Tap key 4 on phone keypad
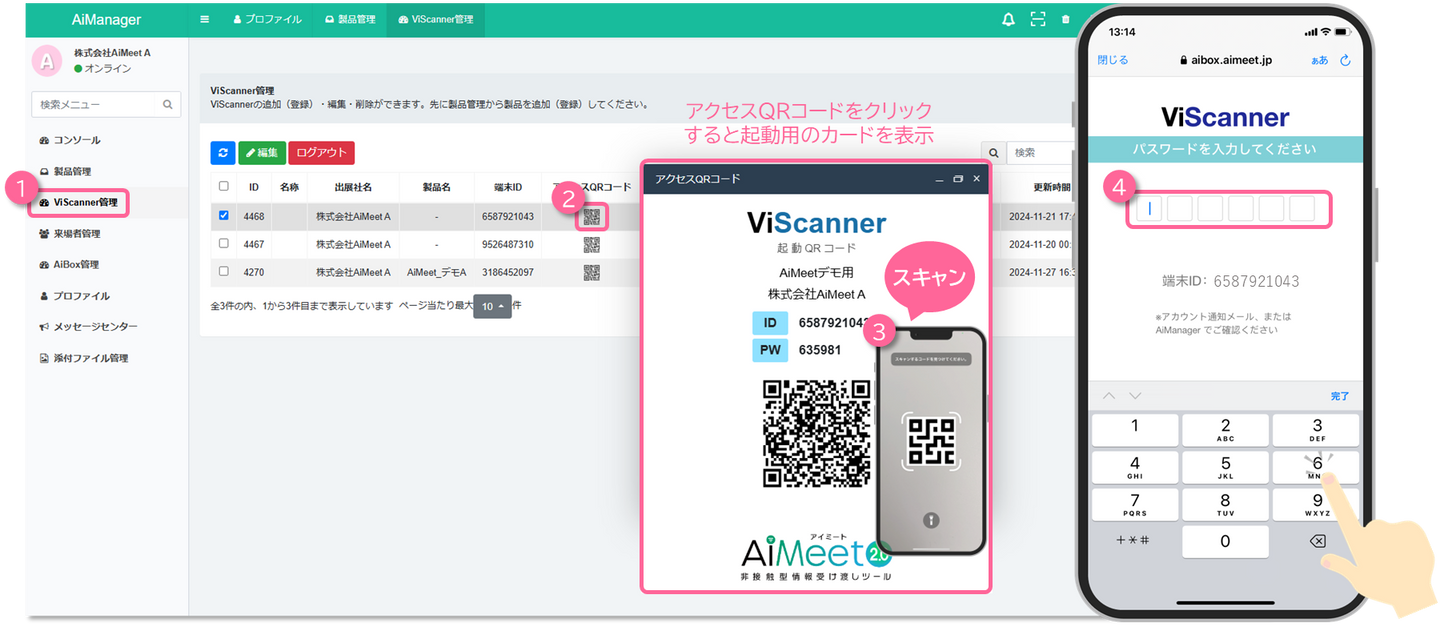Image resolution: width=1452 pixels, height=639 pixels. tap(1134, 467)
